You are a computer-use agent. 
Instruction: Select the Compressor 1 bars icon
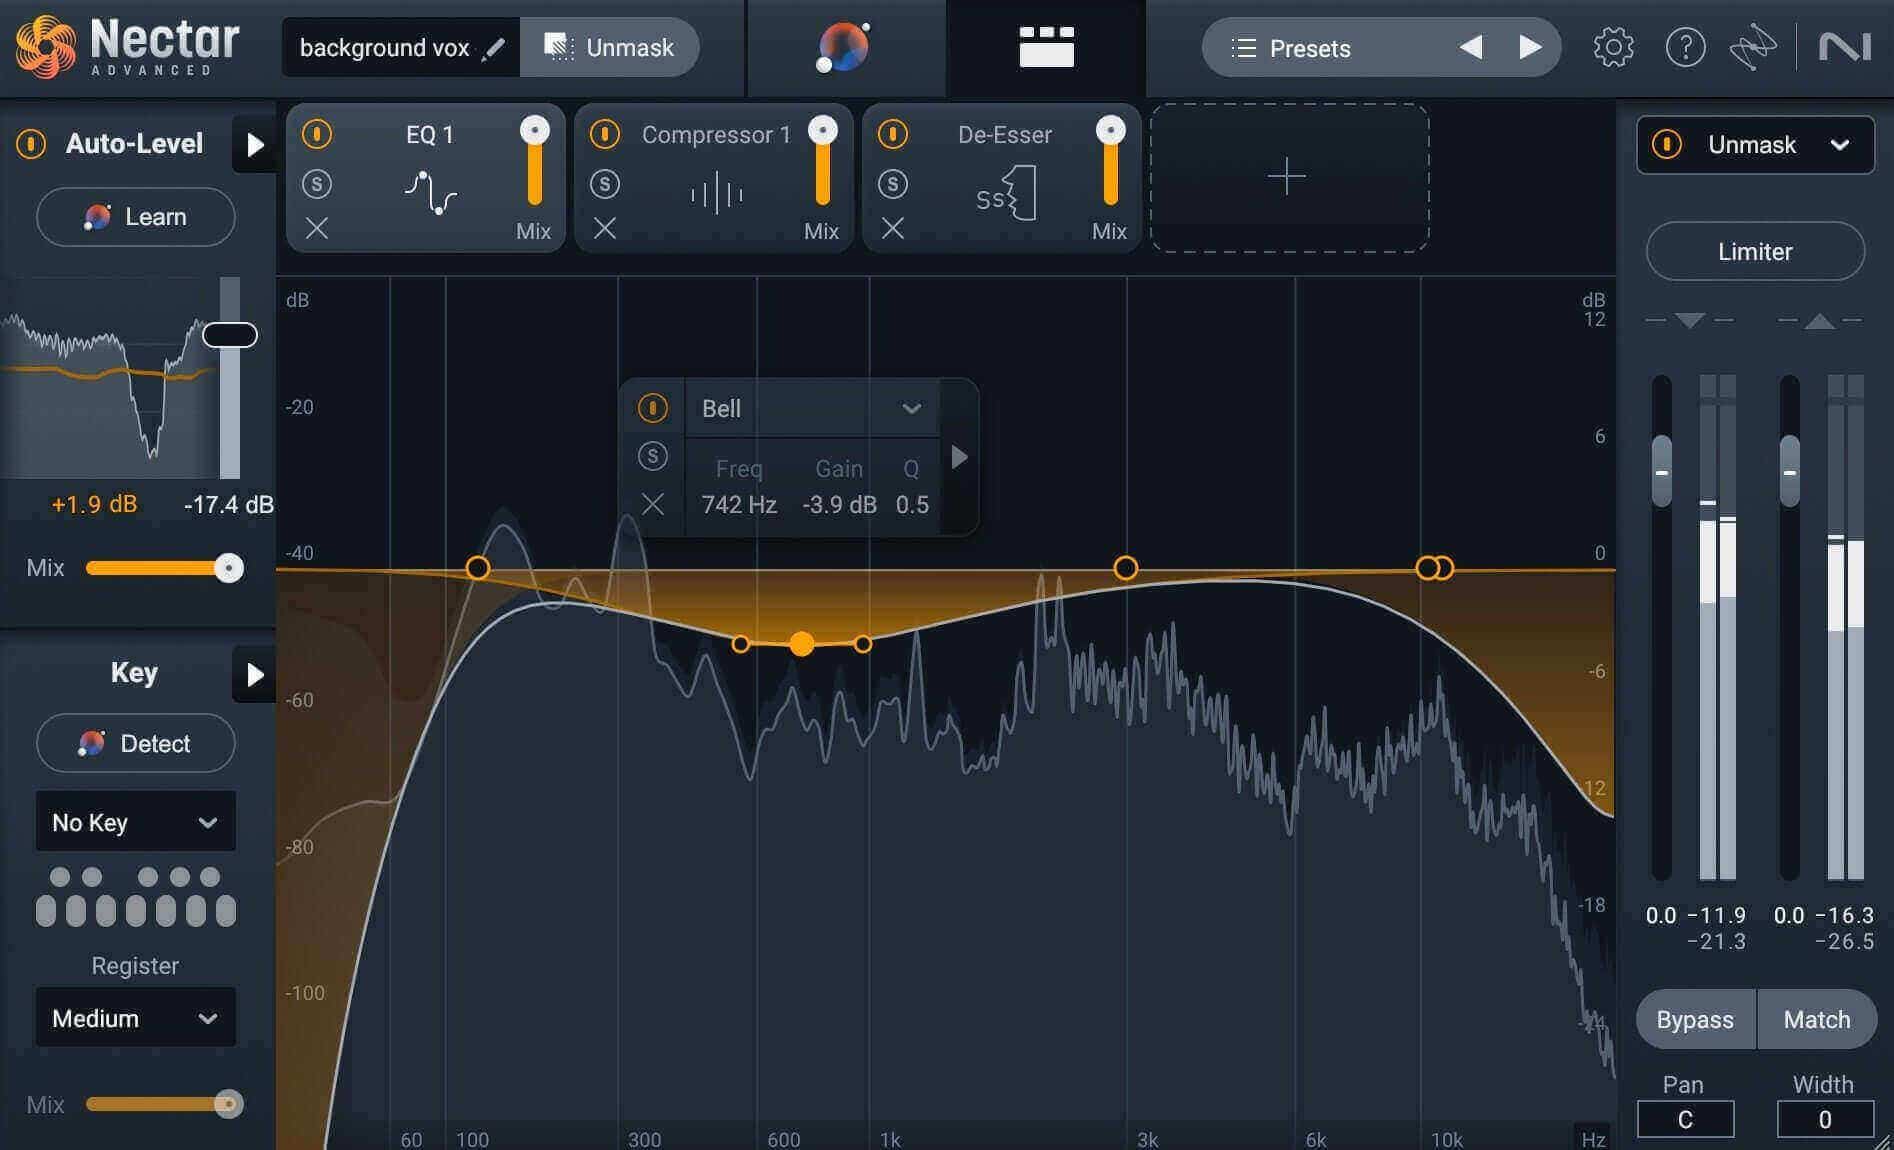pyautogui.click(x=717, y=193)
